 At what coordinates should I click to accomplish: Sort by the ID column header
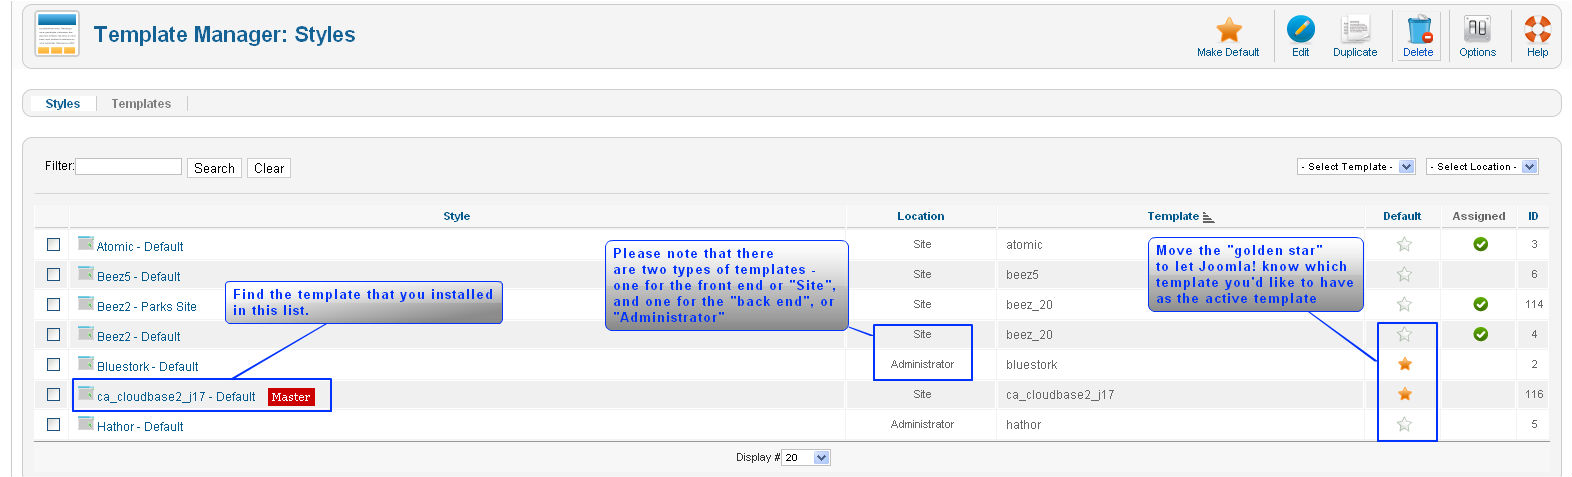pyautogui.click(x=1533, y=216)
